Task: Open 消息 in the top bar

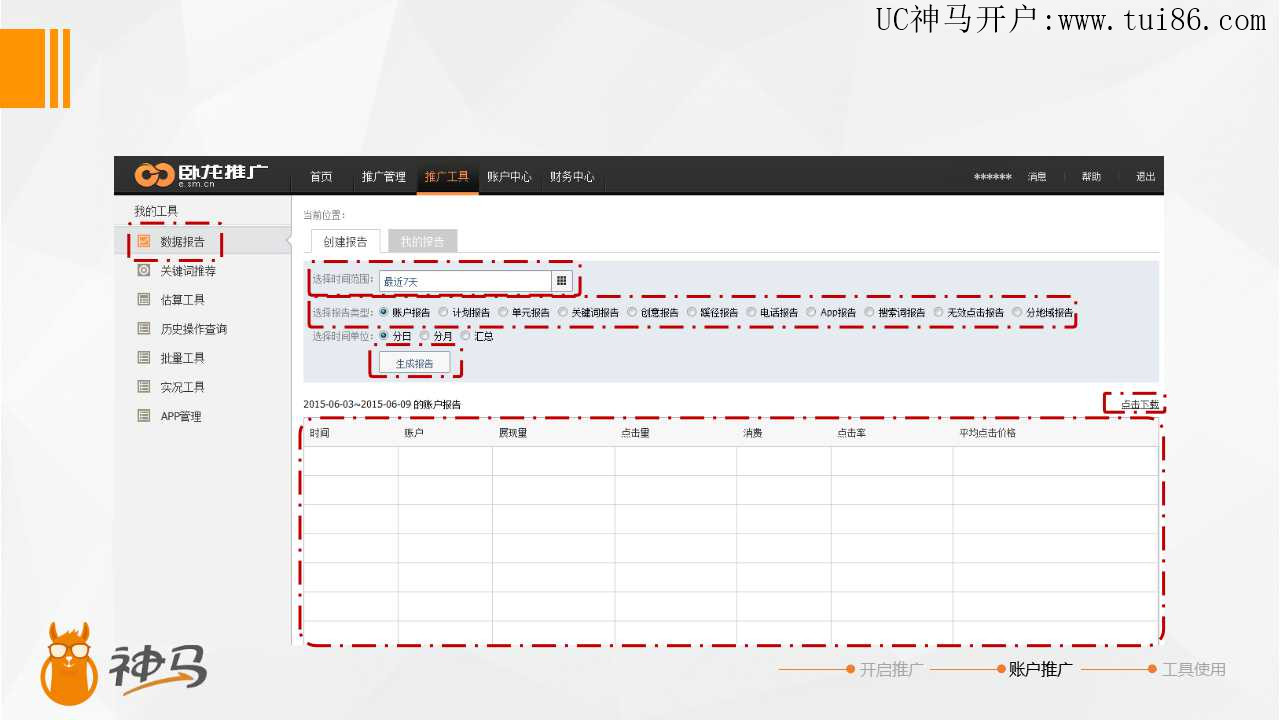Action: click(x=1037, y=177)
